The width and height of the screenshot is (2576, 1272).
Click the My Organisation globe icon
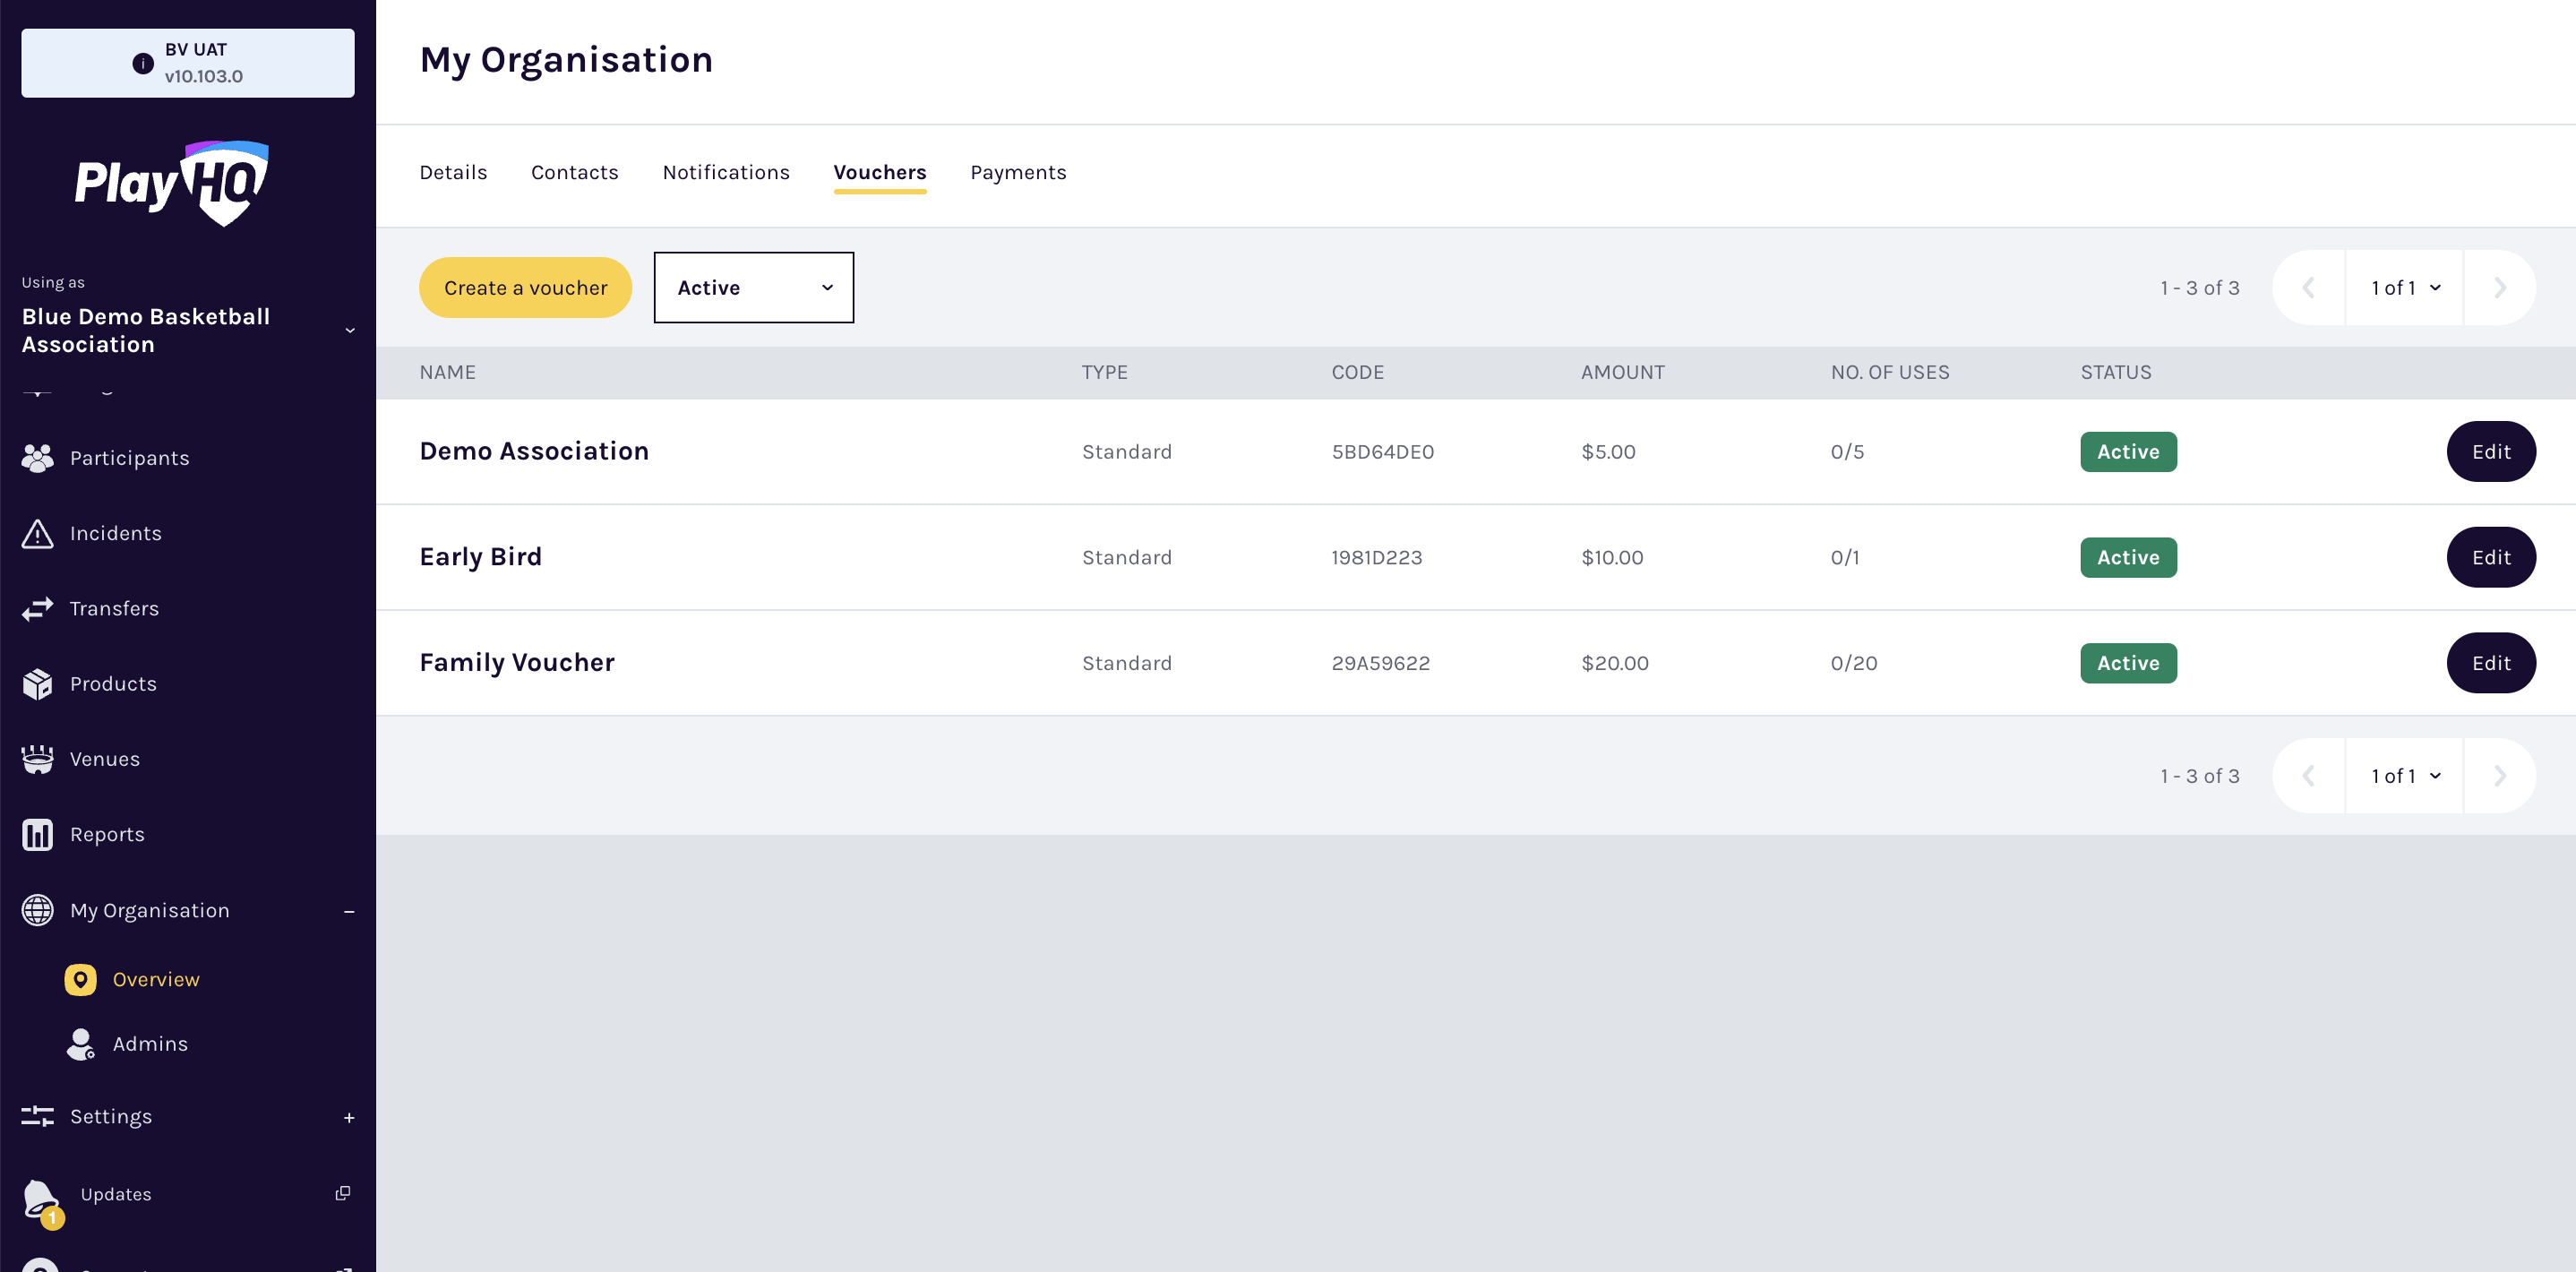[38, 910]
